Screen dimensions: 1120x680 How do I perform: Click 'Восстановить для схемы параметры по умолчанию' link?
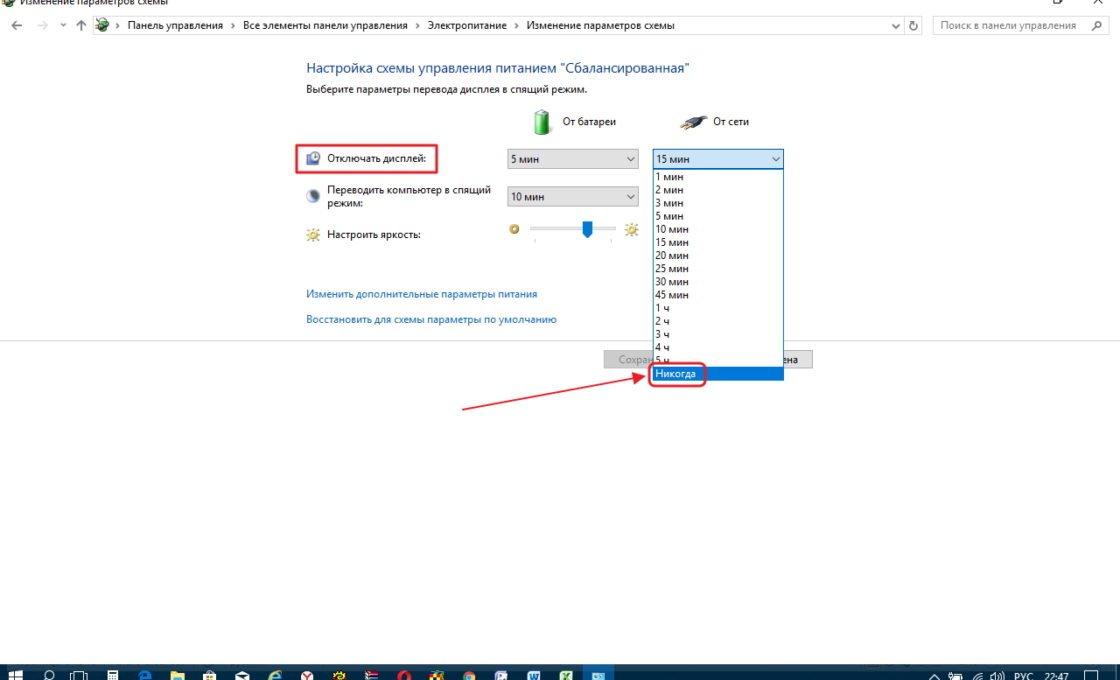click(x=431, y=319)
